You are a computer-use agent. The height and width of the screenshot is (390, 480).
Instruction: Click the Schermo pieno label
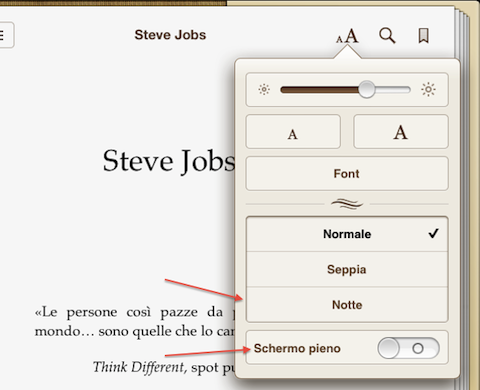(297, 348)
